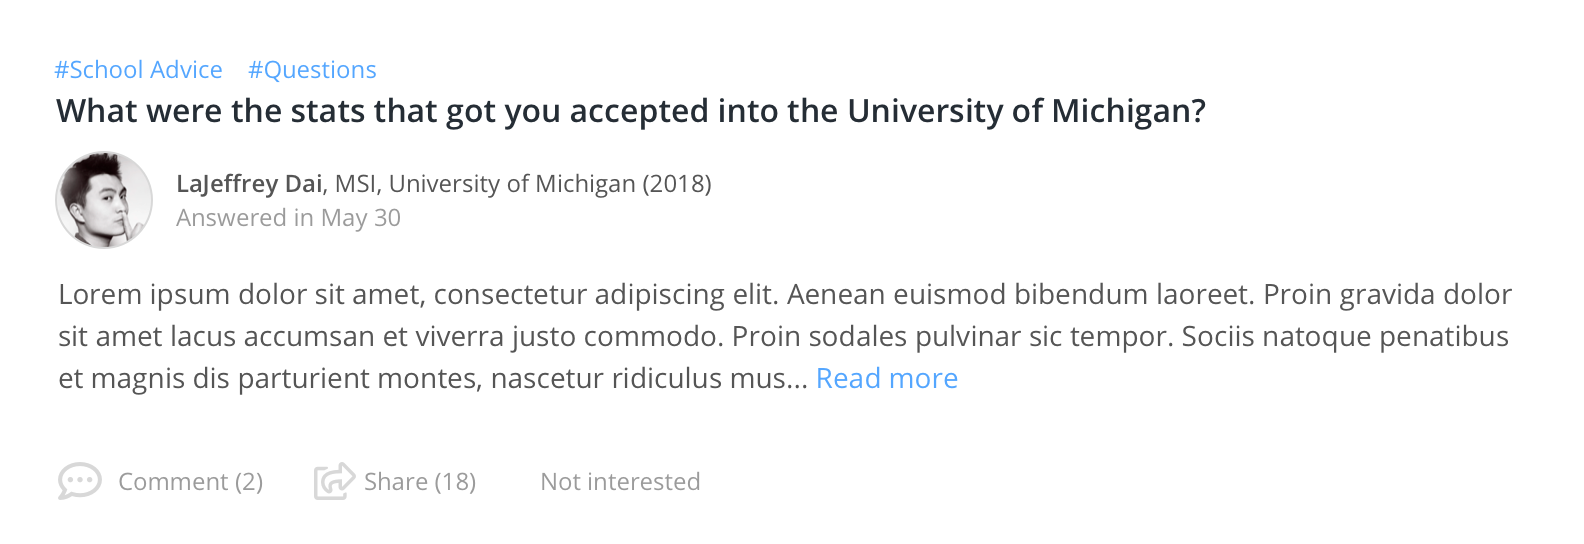
Task: Expand the answer with Read more
Action: [886, 378]
